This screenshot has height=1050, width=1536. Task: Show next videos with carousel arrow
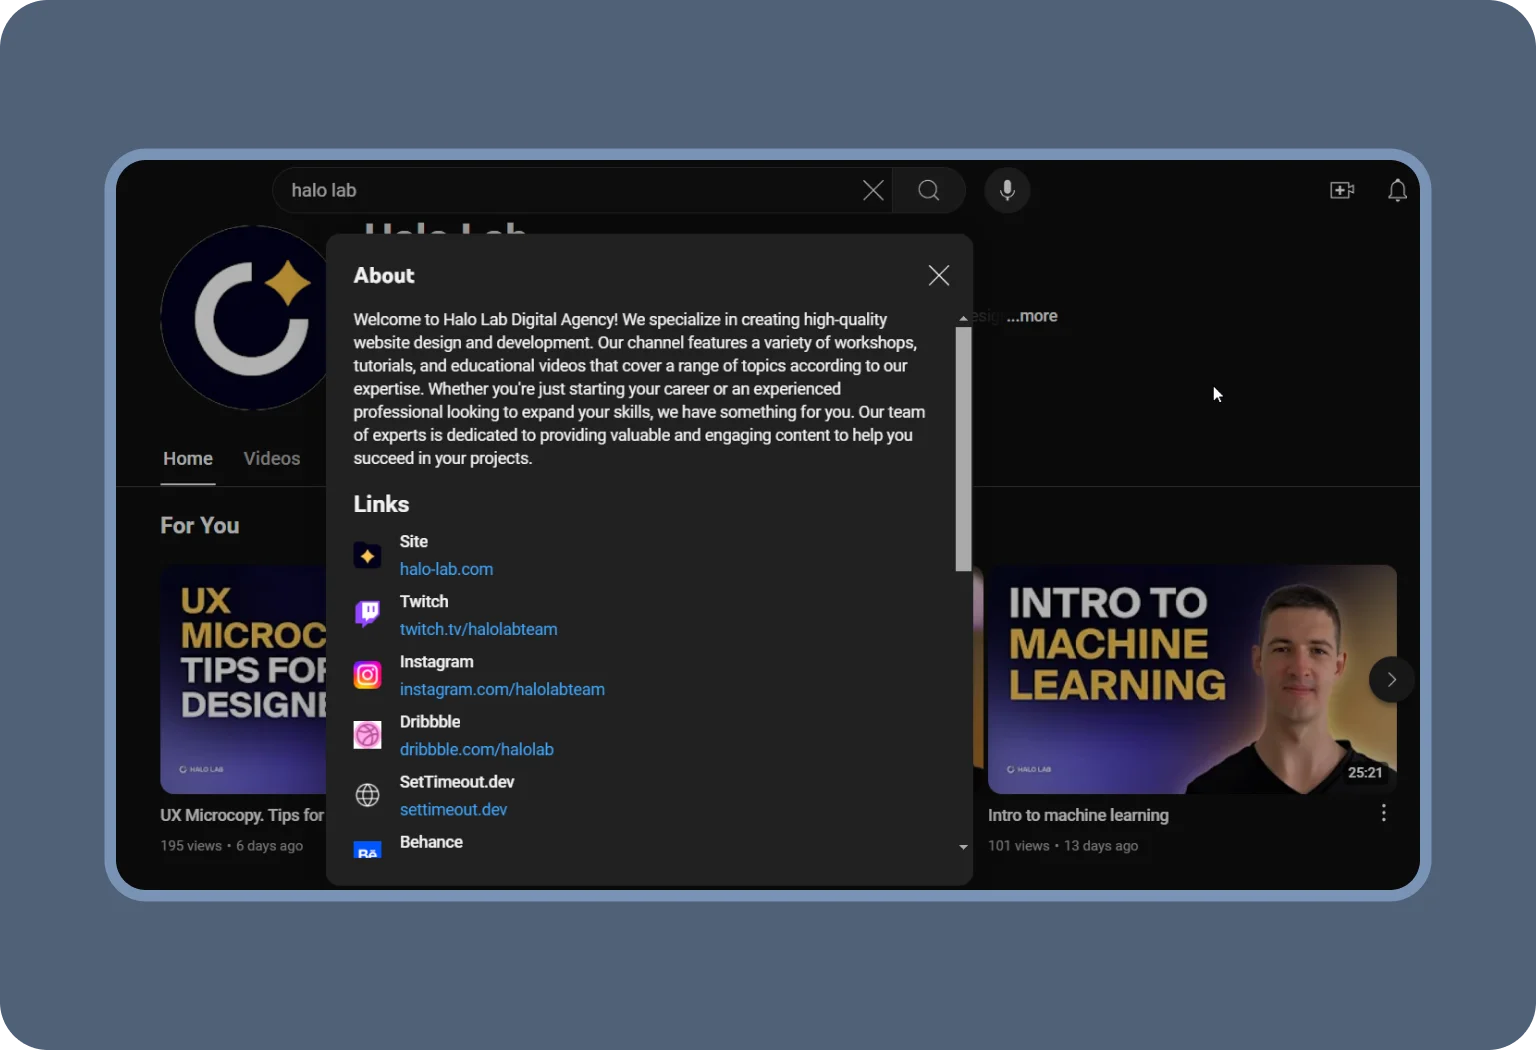(x=1391, y=680)
